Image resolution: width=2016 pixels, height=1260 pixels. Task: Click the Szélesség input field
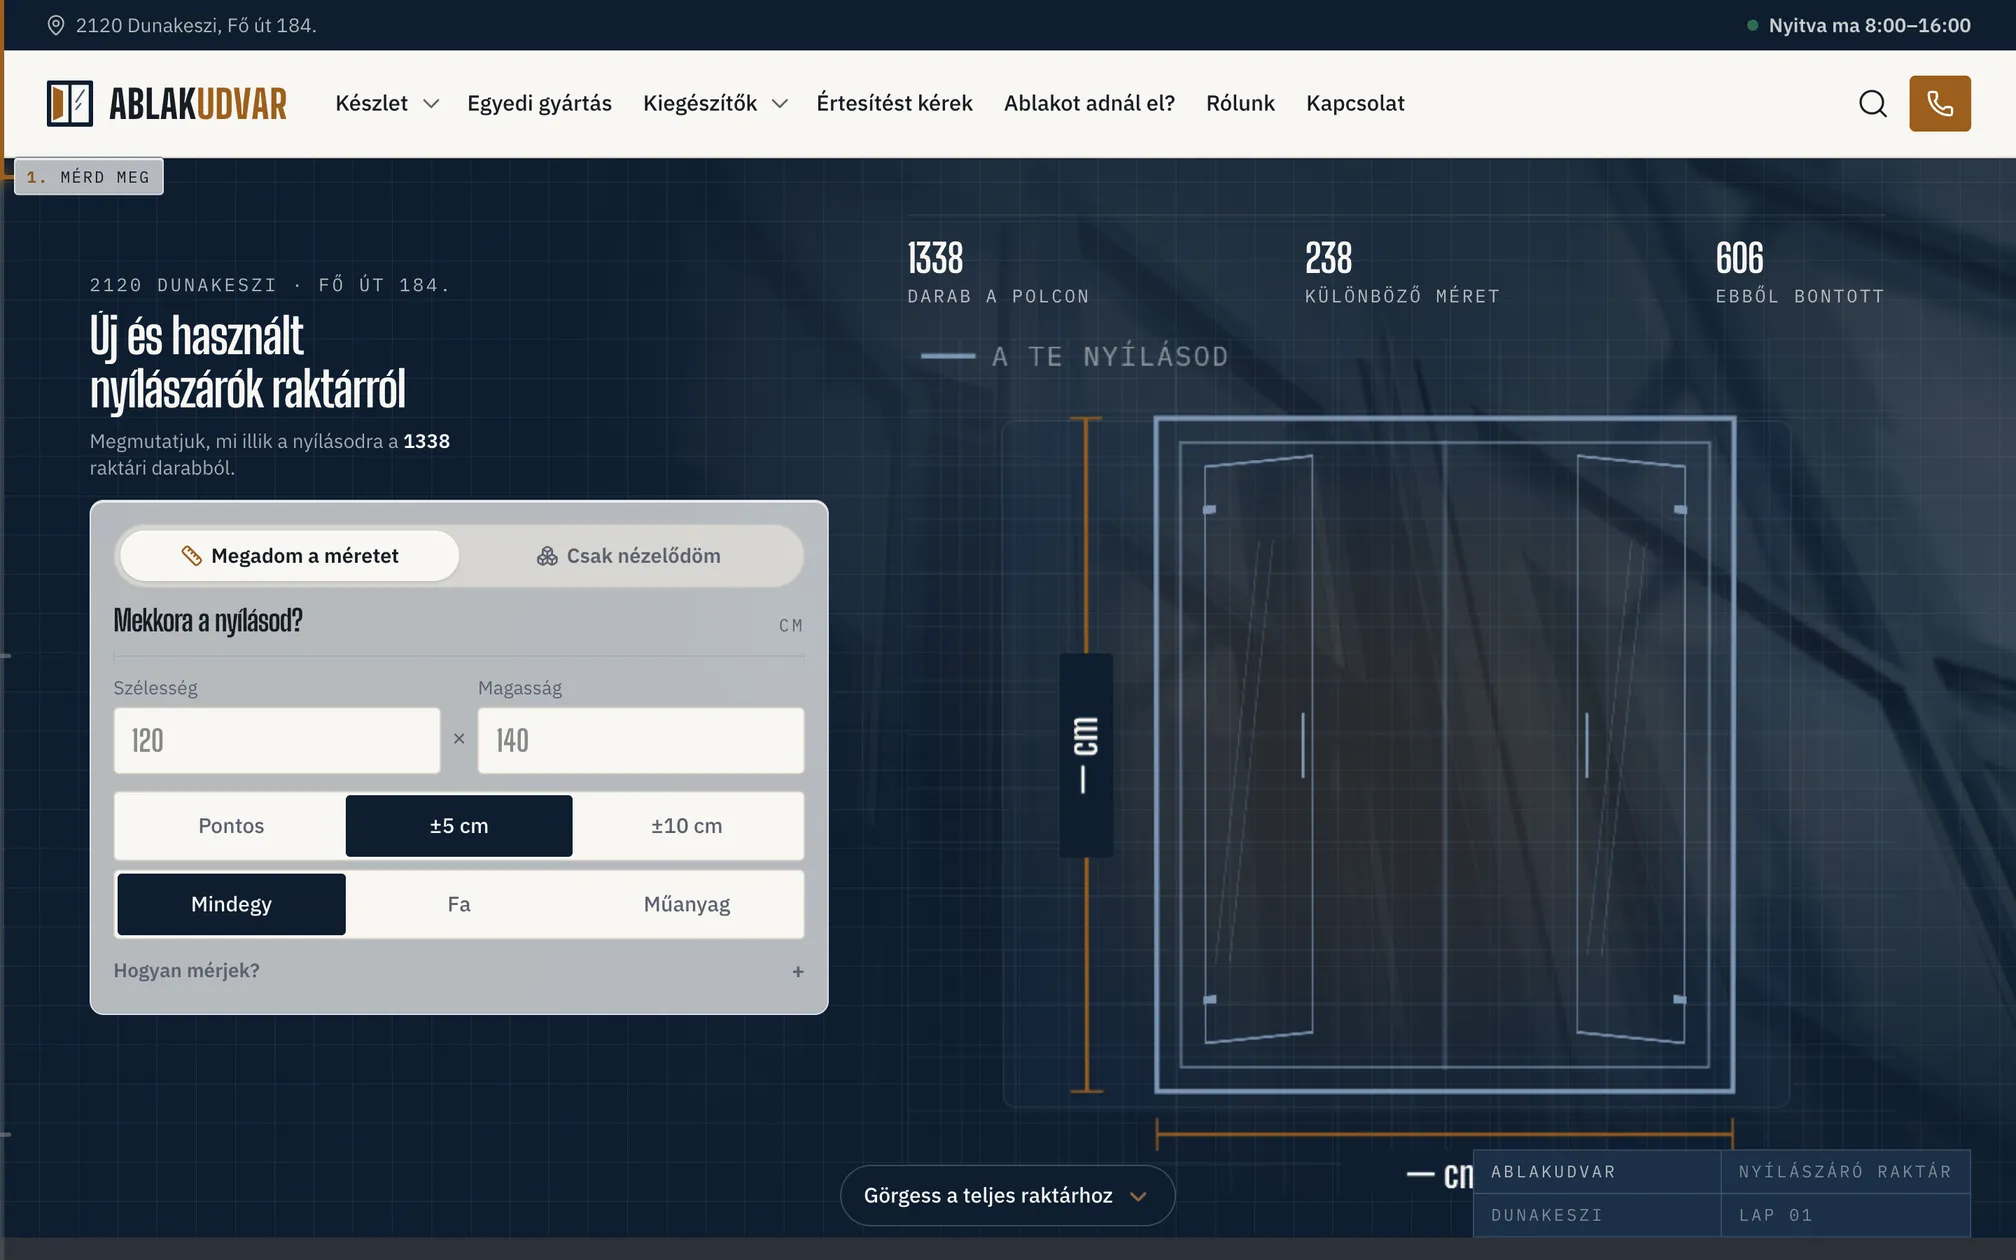coord(277,741)
